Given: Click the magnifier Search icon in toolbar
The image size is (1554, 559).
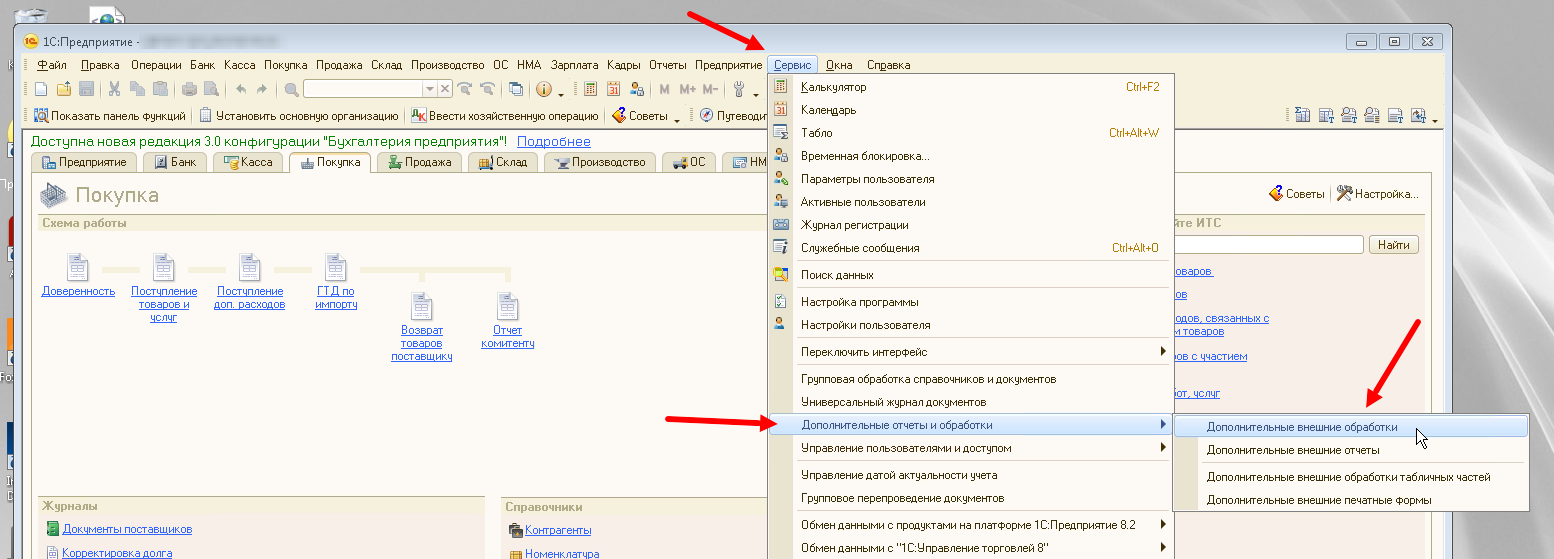Looking at the screenshot, I should pyautogui.click(x=292, y=89).
